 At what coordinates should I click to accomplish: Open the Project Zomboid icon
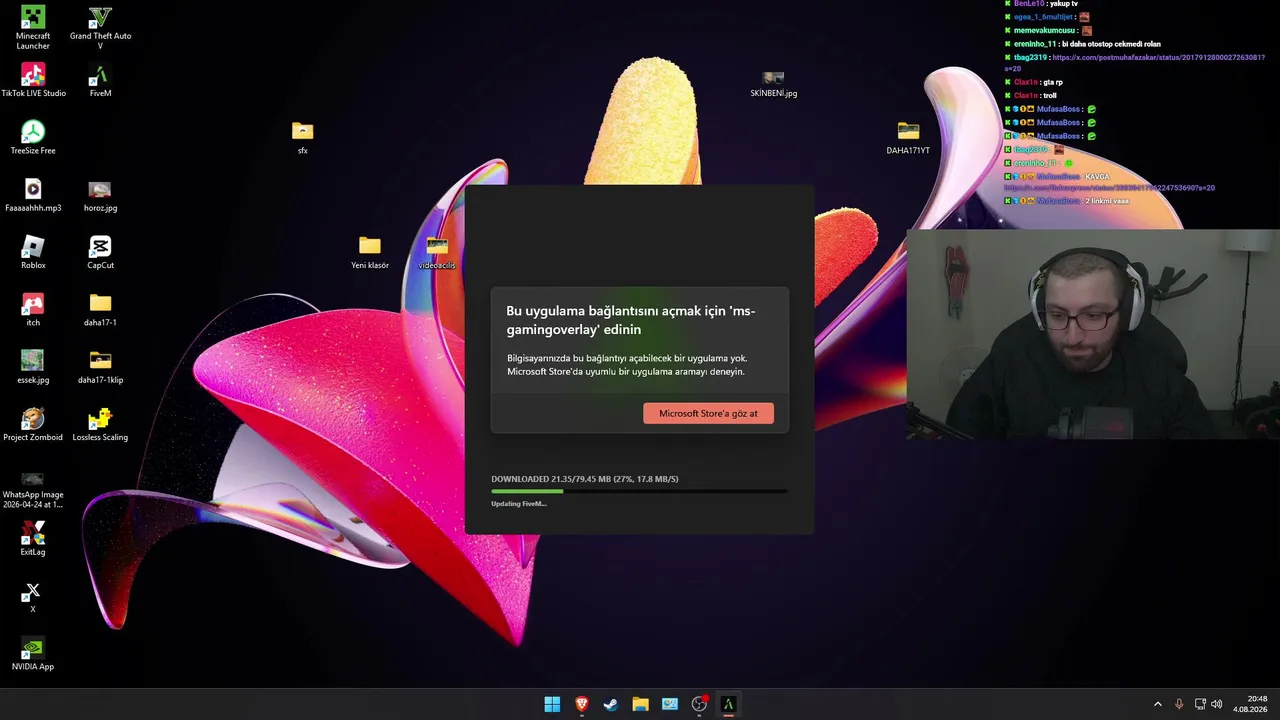point(33,424)
